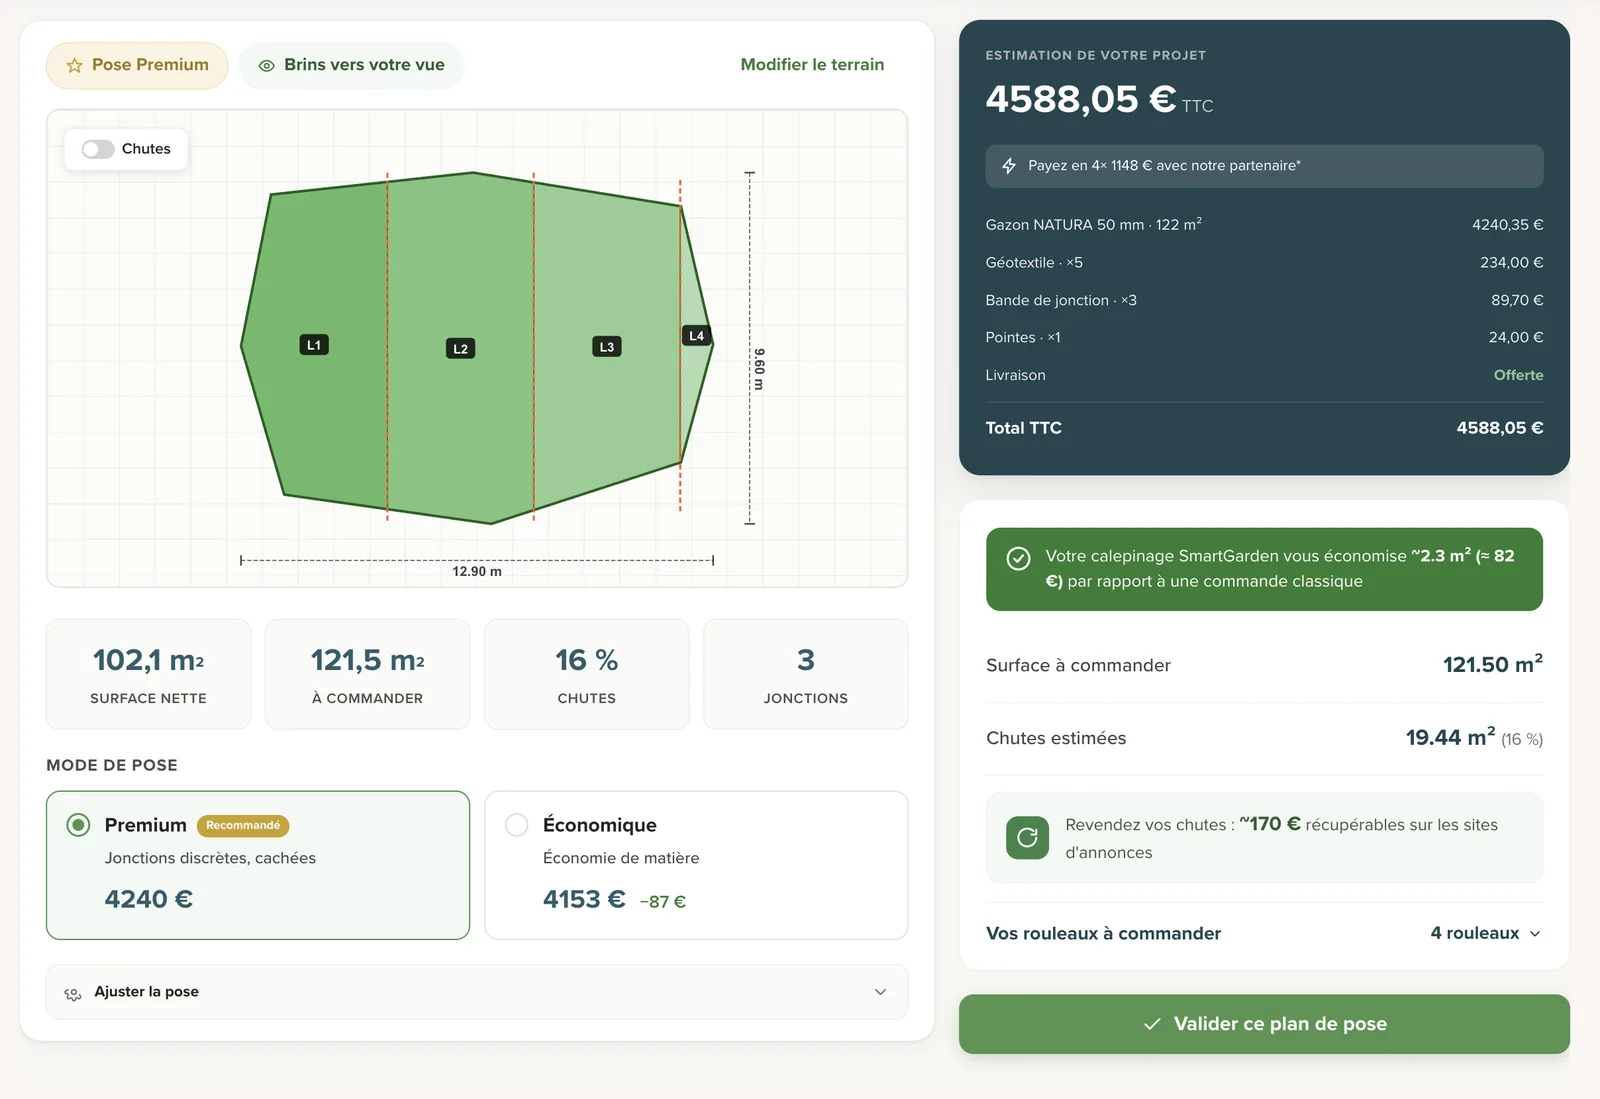Open the Pose Premium chip
The image size is (1600, 1099).
coord(137,66)
